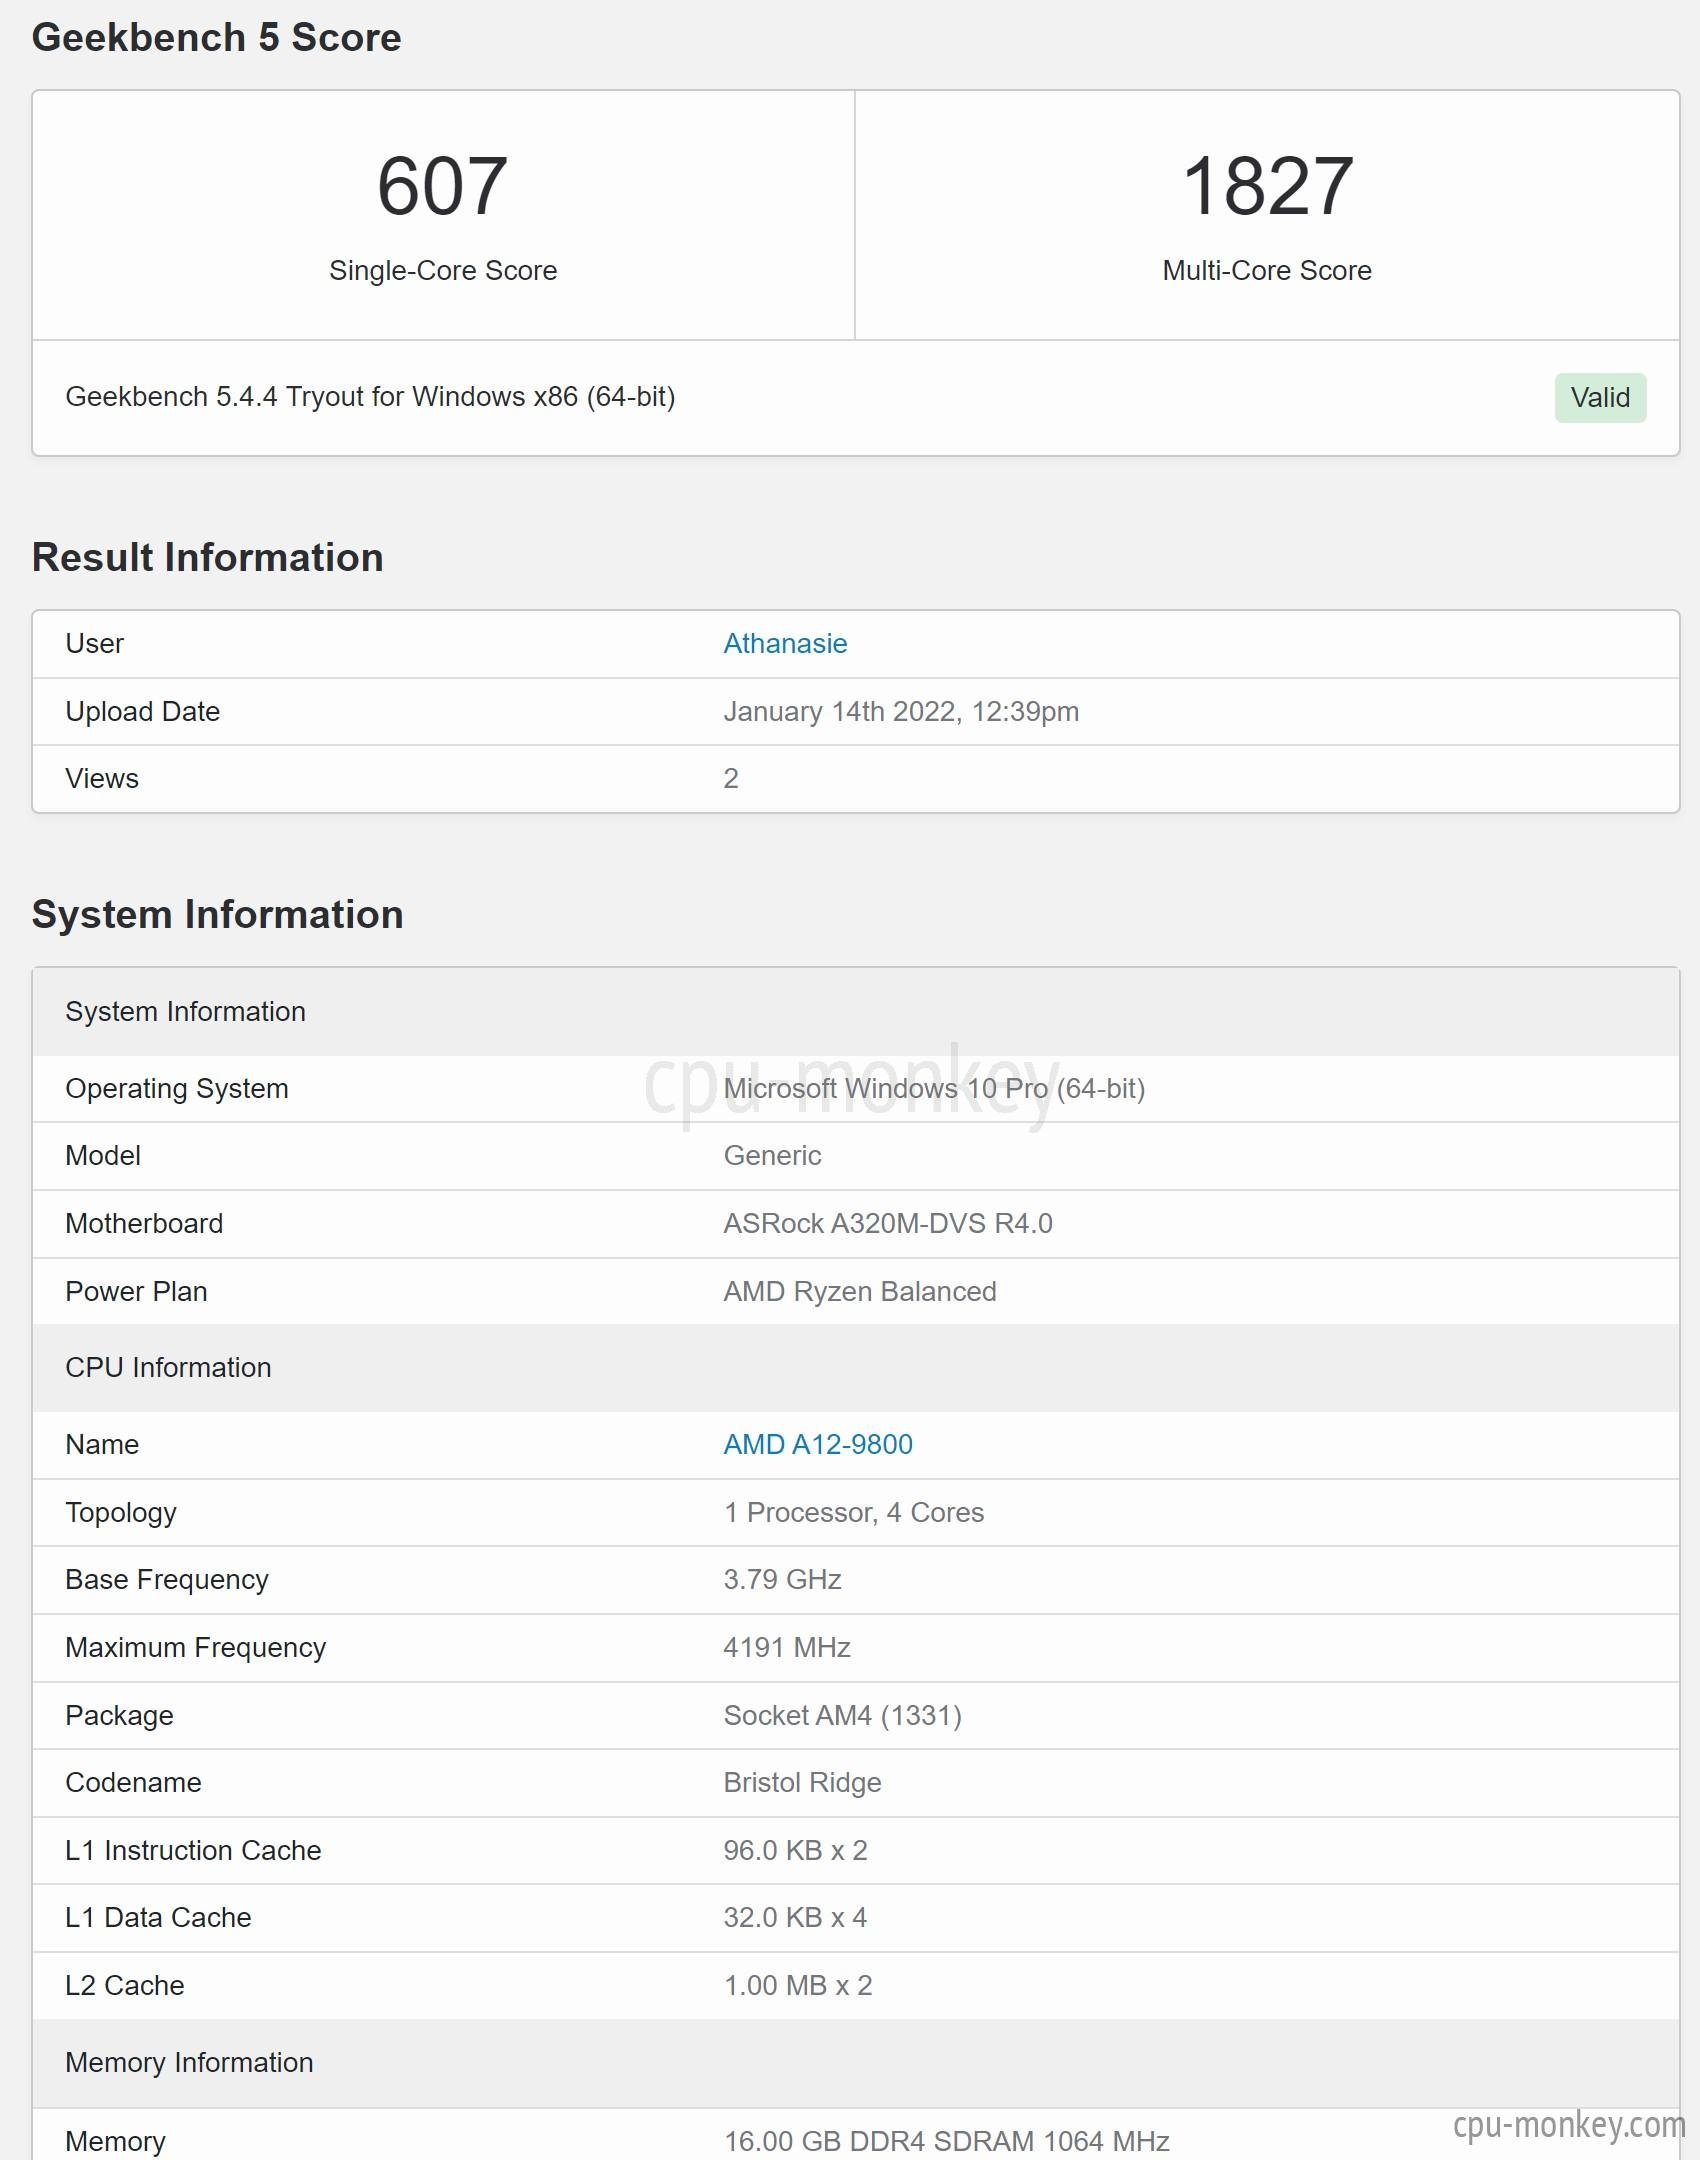The width and height of the screenshot is (1700, 2160).
Task: Click the Maximum Frequency row label
Action: point(196,1647)
